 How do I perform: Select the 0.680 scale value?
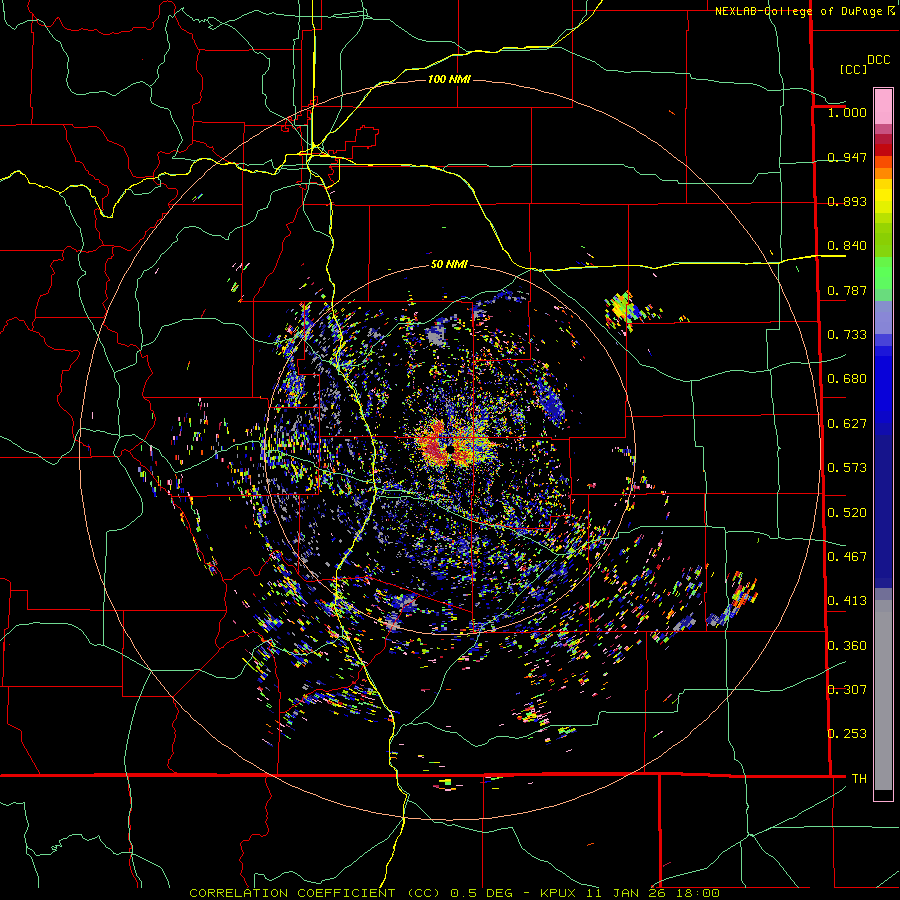[x=847, y=379]
